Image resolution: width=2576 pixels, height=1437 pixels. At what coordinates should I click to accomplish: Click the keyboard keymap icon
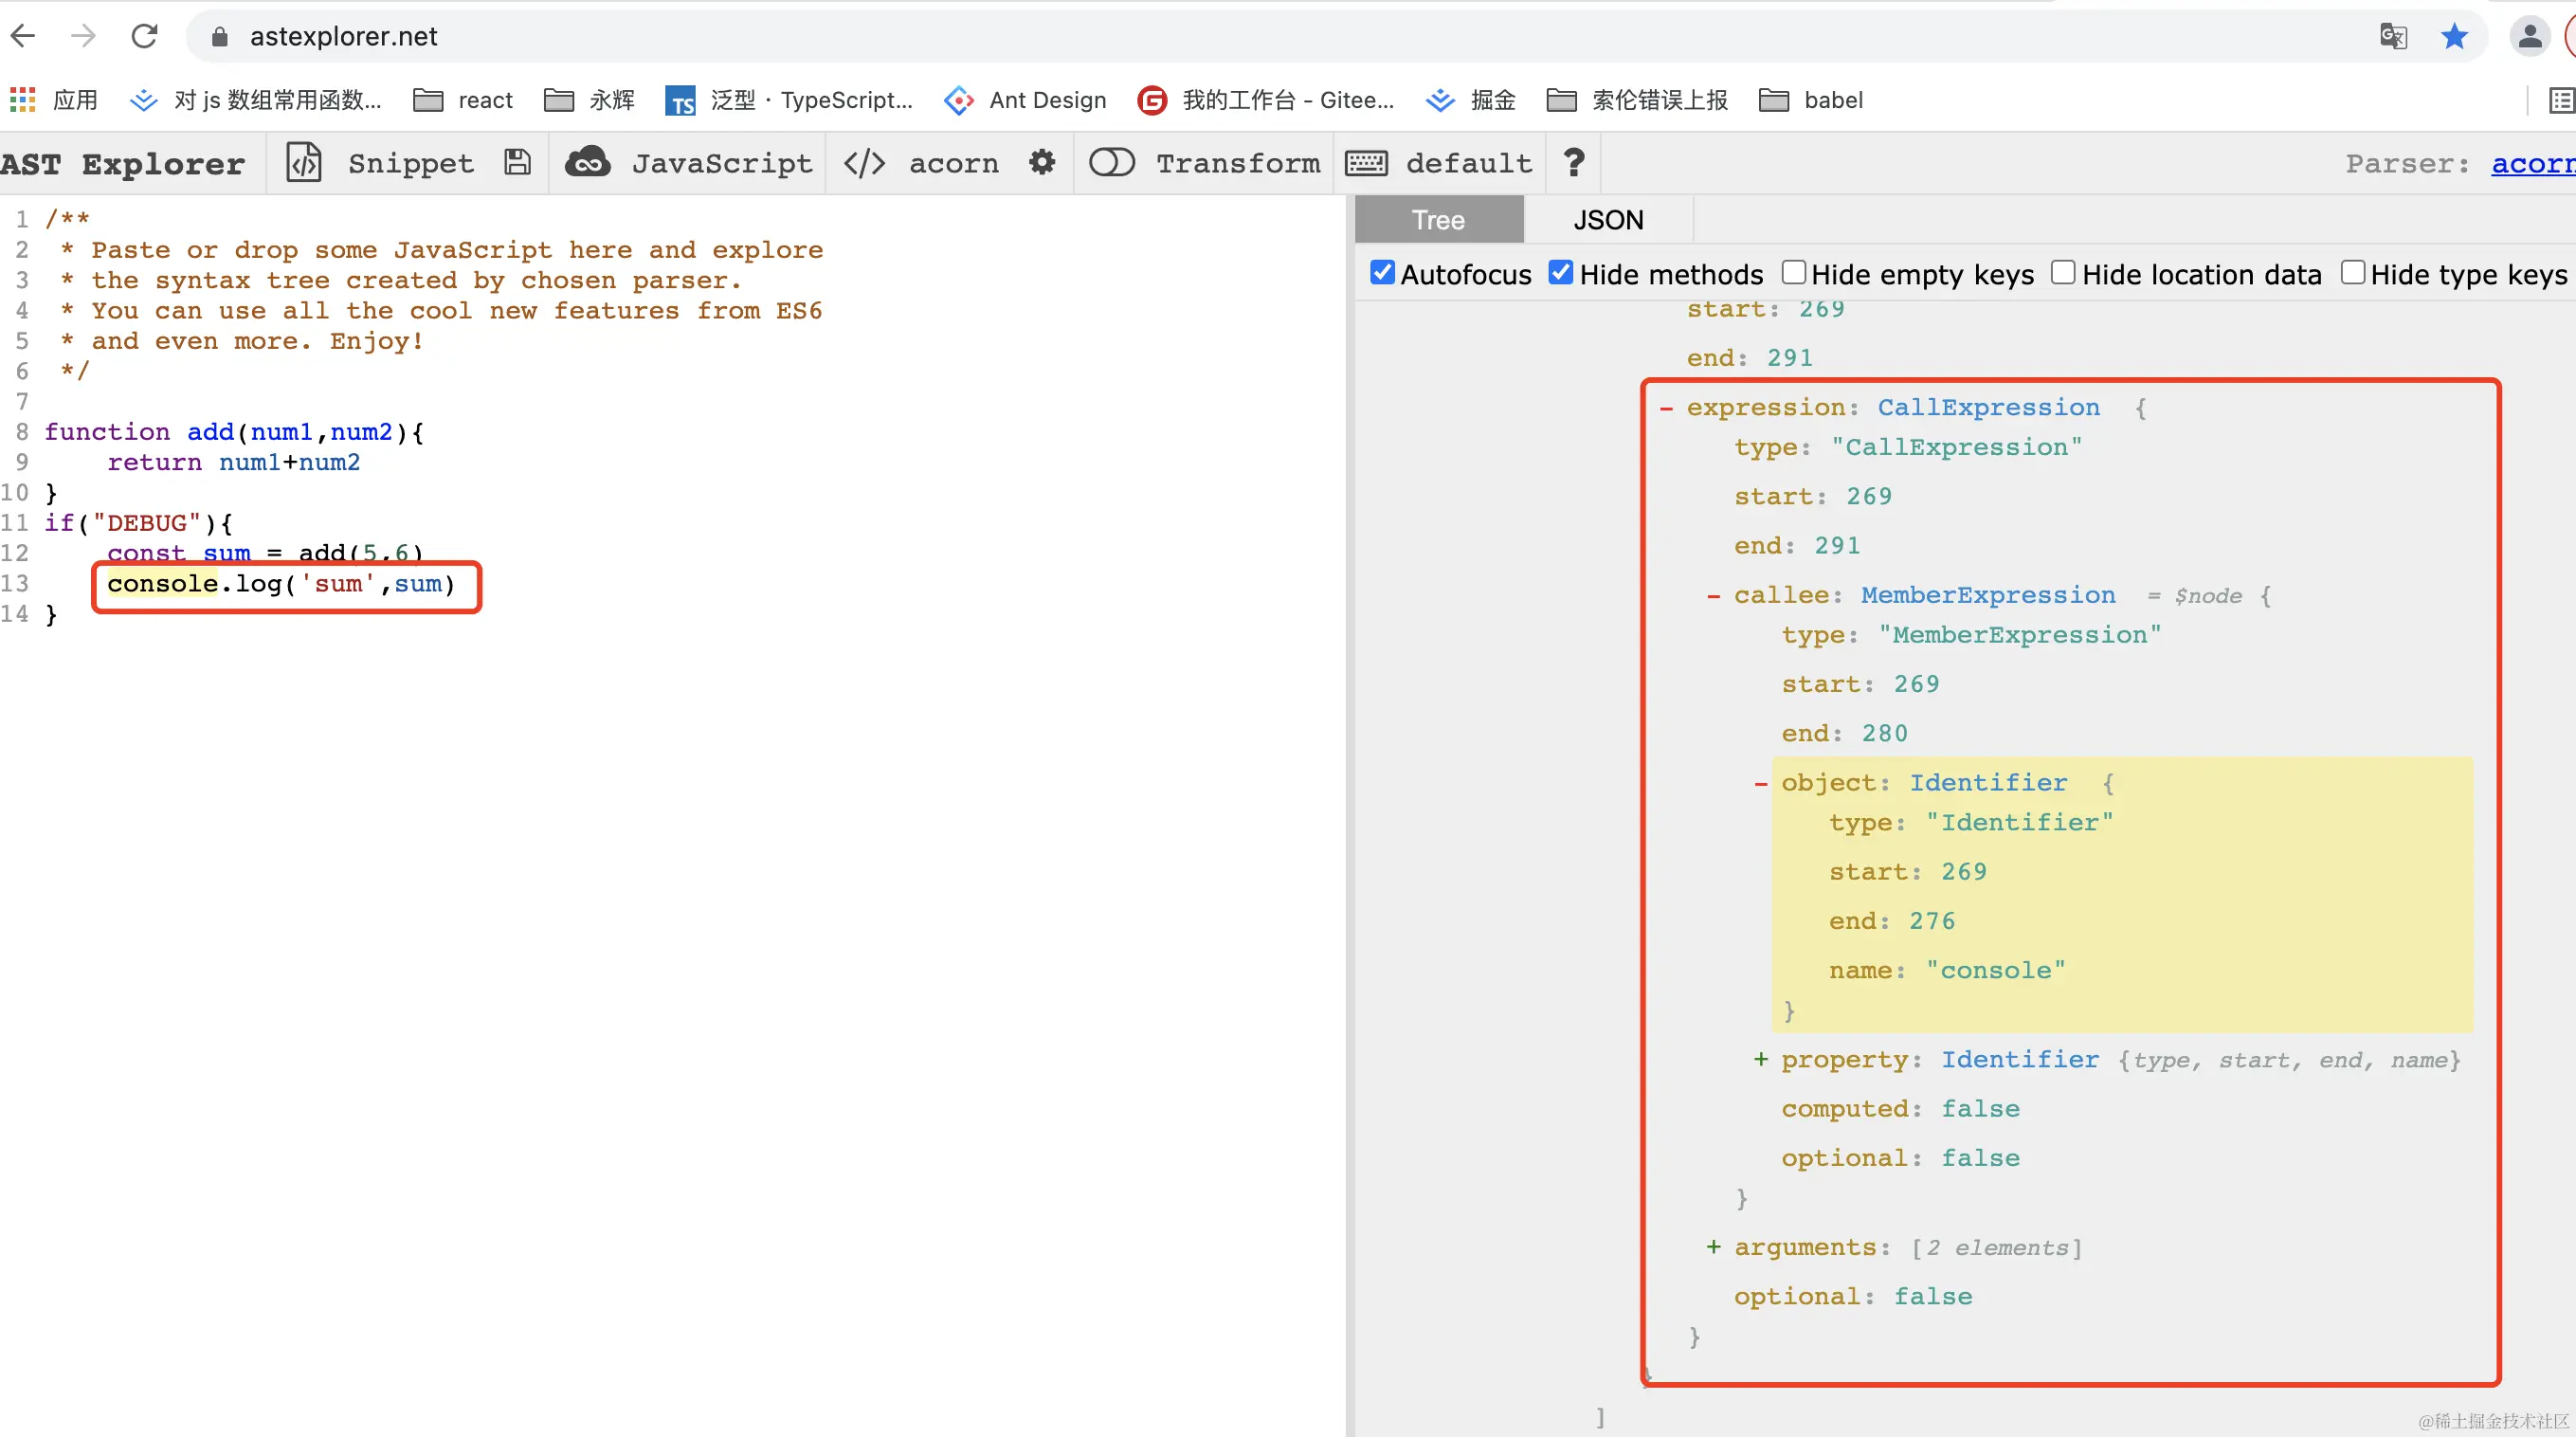(x=1366, y=163)
